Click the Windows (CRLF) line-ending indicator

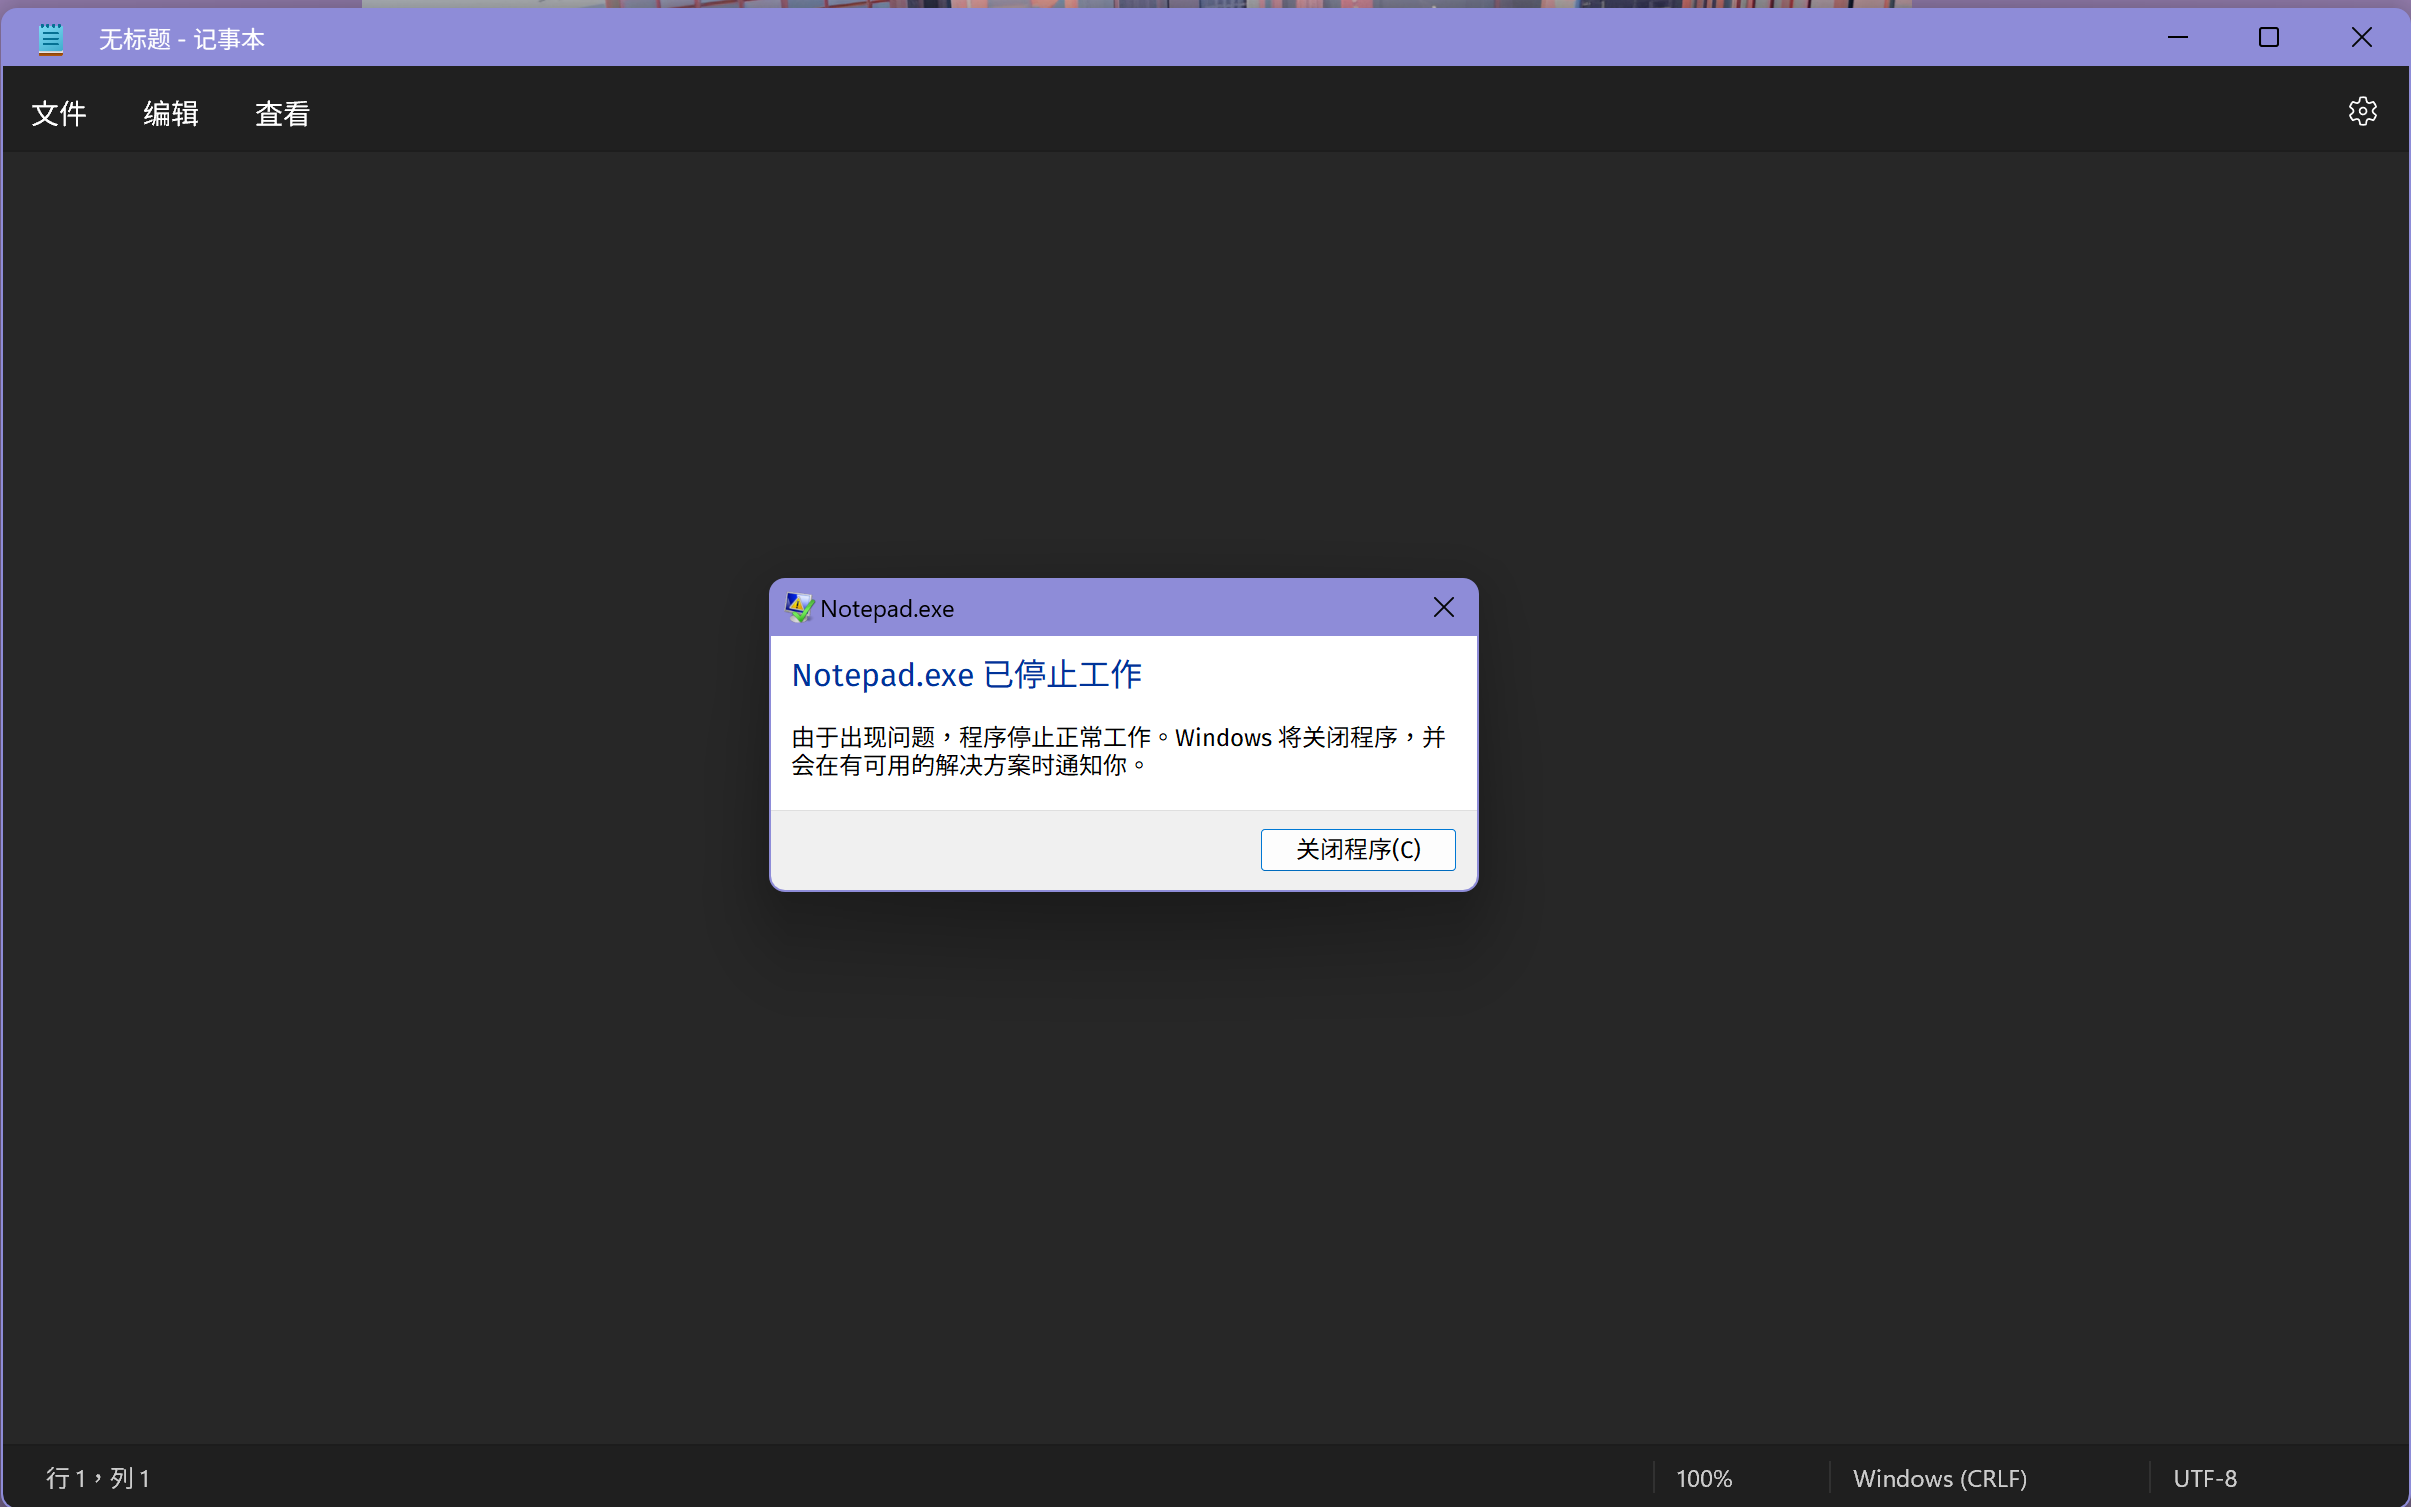coord(1940,1477)
